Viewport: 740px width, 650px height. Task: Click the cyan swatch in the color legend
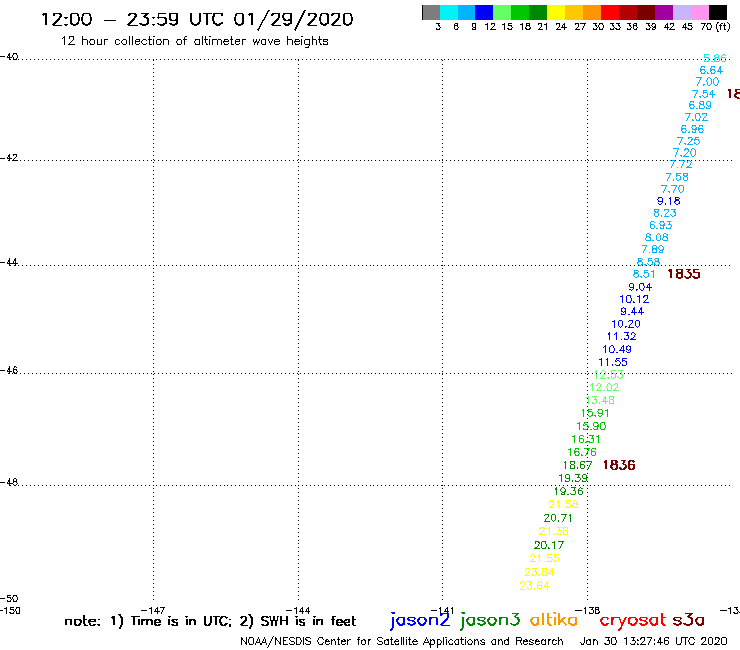point(449,12)
